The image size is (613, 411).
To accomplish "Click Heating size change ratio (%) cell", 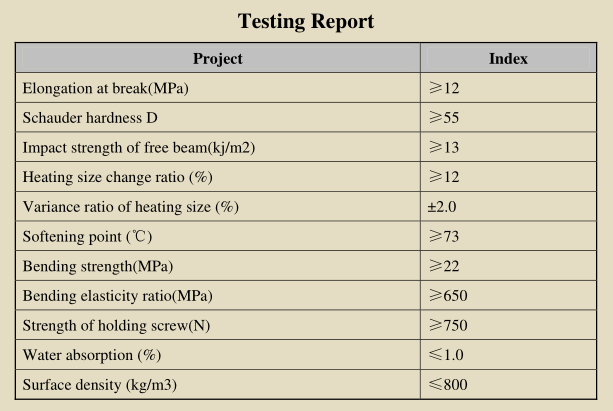I will tap(218, 177).
